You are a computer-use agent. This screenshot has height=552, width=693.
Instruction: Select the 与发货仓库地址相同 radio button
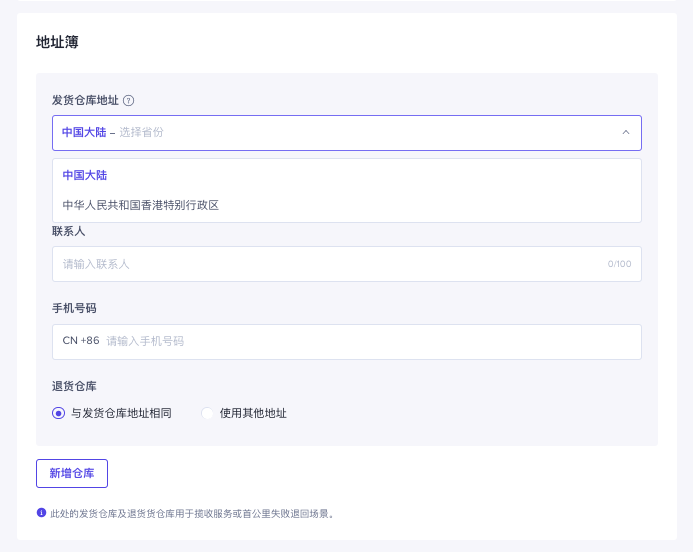(x=58, y=413)
